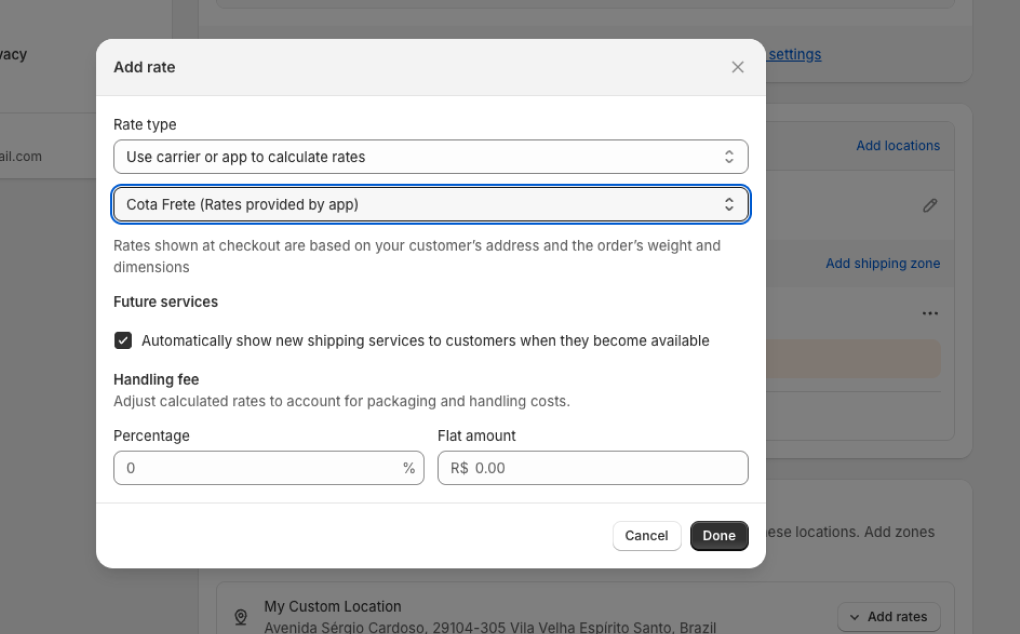
Task: Close the Add rate dialog with X
Action: tap(738, 67)
